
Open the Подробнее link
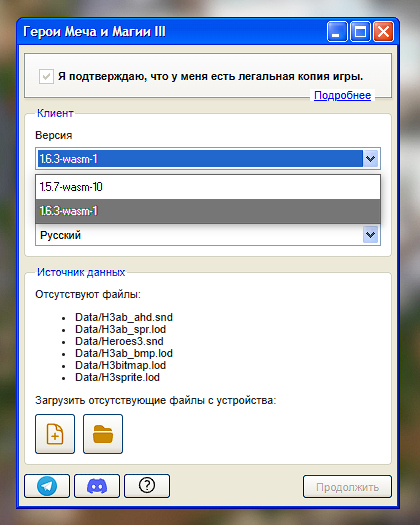(342, 95)
